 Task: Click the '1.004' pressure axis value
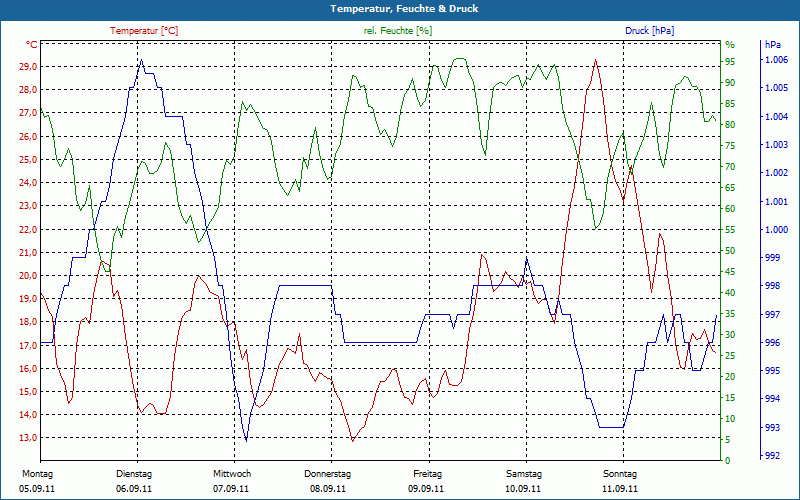(776, 117)
